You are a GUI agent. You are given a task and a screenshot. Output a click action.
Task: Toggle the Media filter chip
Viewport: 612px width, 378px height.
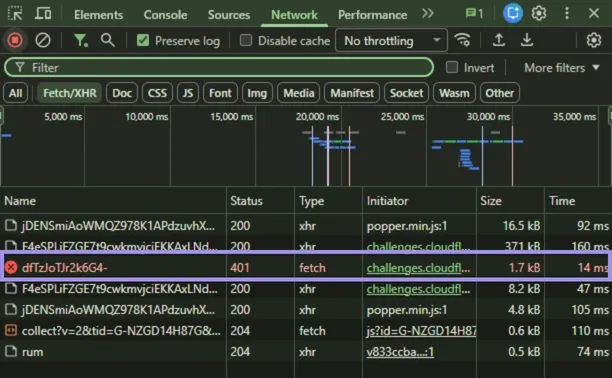pyautogui.click(x=299, y=93)
